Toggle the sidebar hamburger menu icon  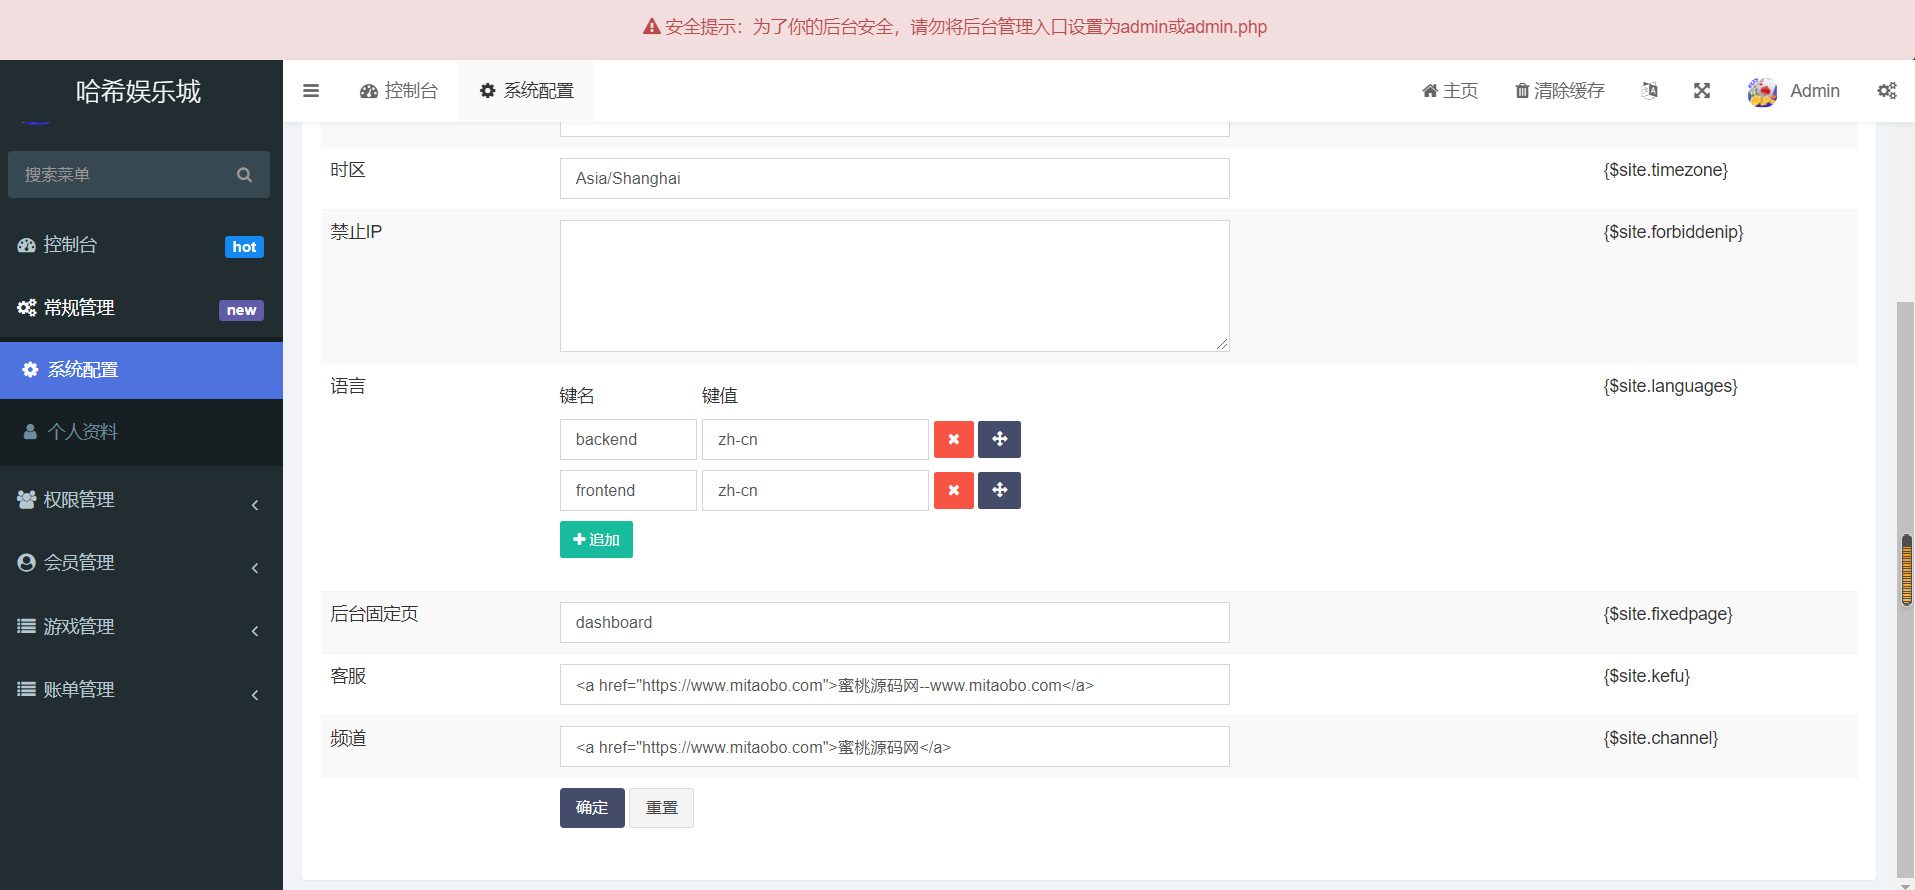311,91
